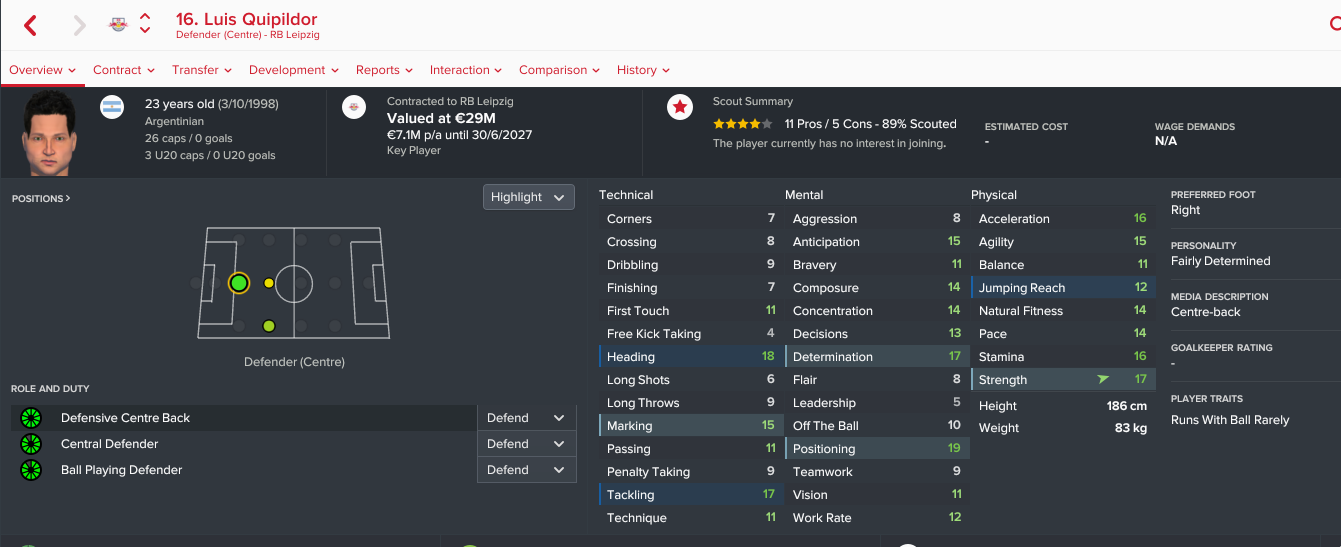
Task: Click the Contracted to RB Leipzig link
Action: (x=450, y=102)
